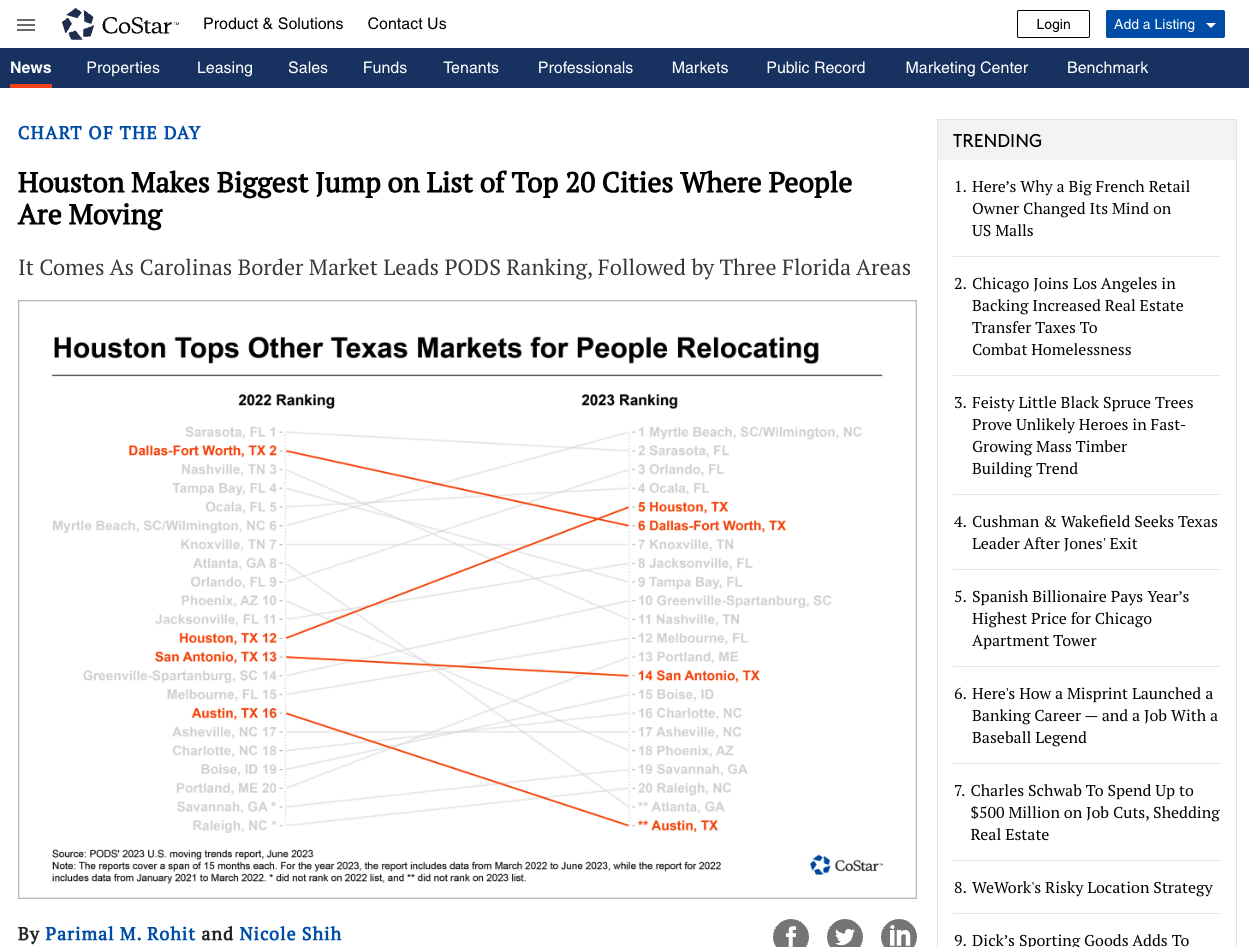Click '** Austin, TX' in 2023 ranking
Viewport: 1249px width, 947px height.
click(x=677, y=826)
